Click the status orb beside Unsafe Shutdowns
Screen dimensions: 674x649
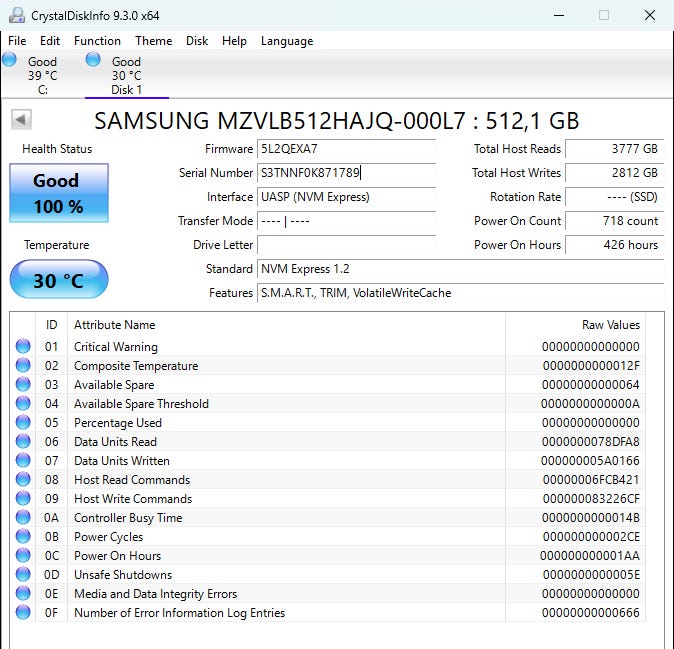(x=23, y=575)
